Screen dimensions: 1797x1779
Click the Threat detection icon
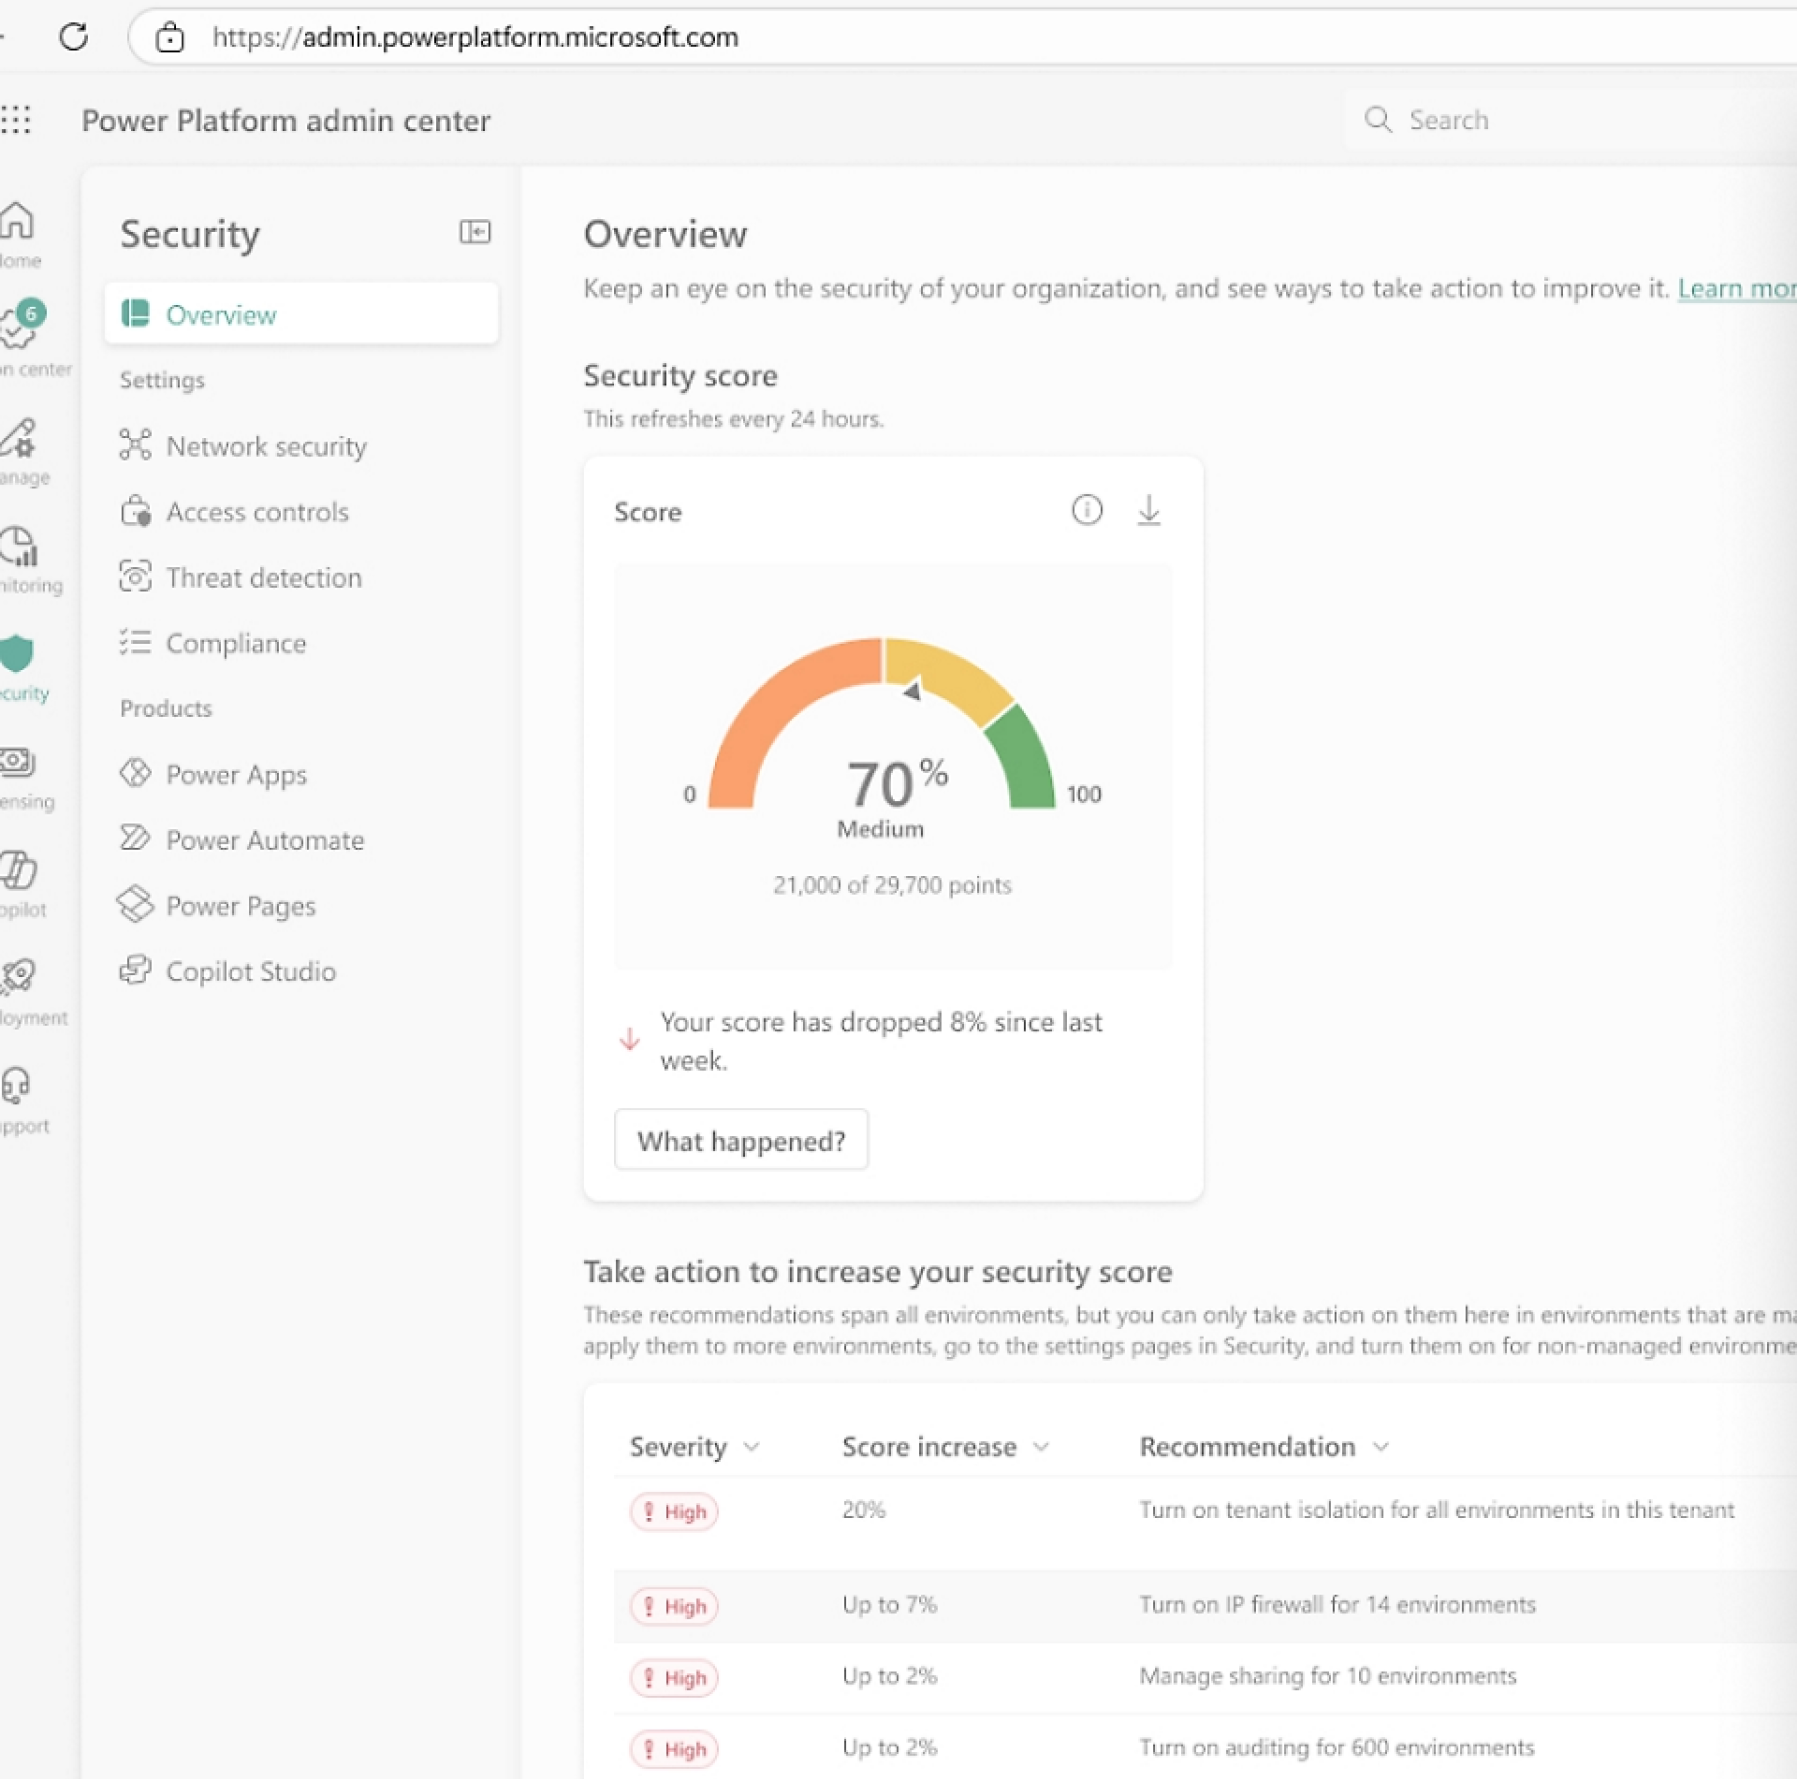click(135, 577)
